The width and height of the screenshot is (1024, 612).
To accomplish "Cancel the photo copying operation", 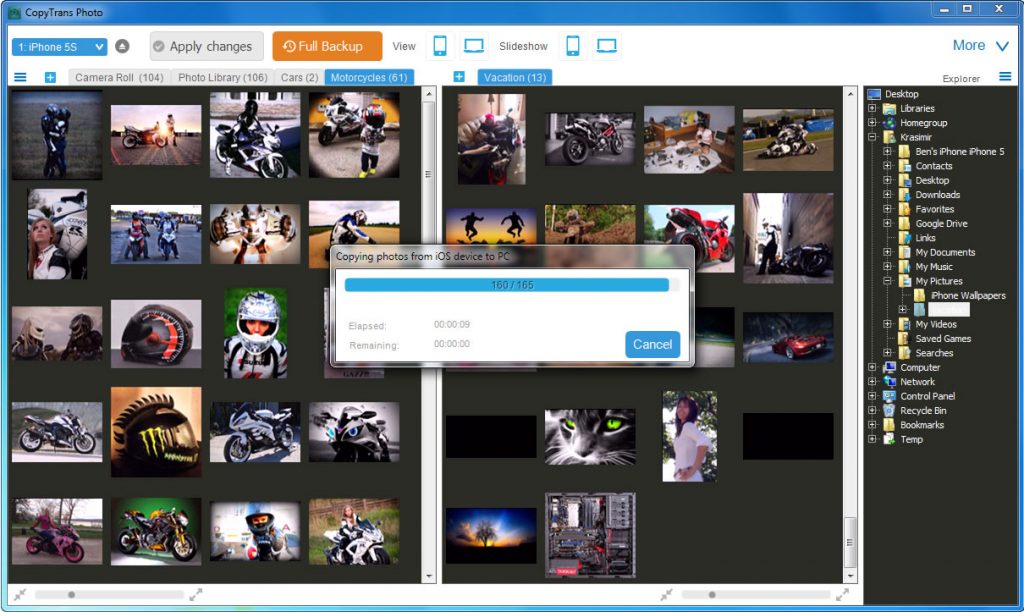I will [651, 344].
